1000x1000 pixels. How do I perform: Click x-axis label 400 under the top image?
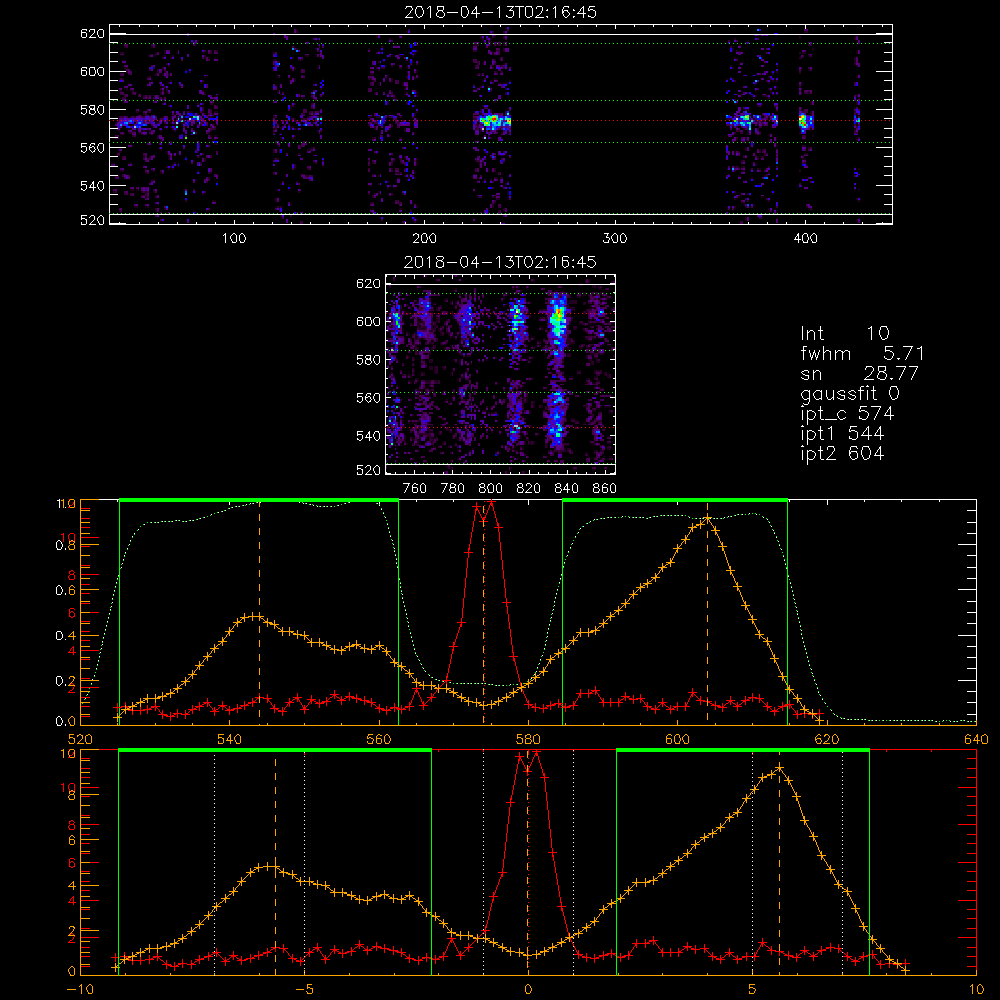tap(805, 239)
